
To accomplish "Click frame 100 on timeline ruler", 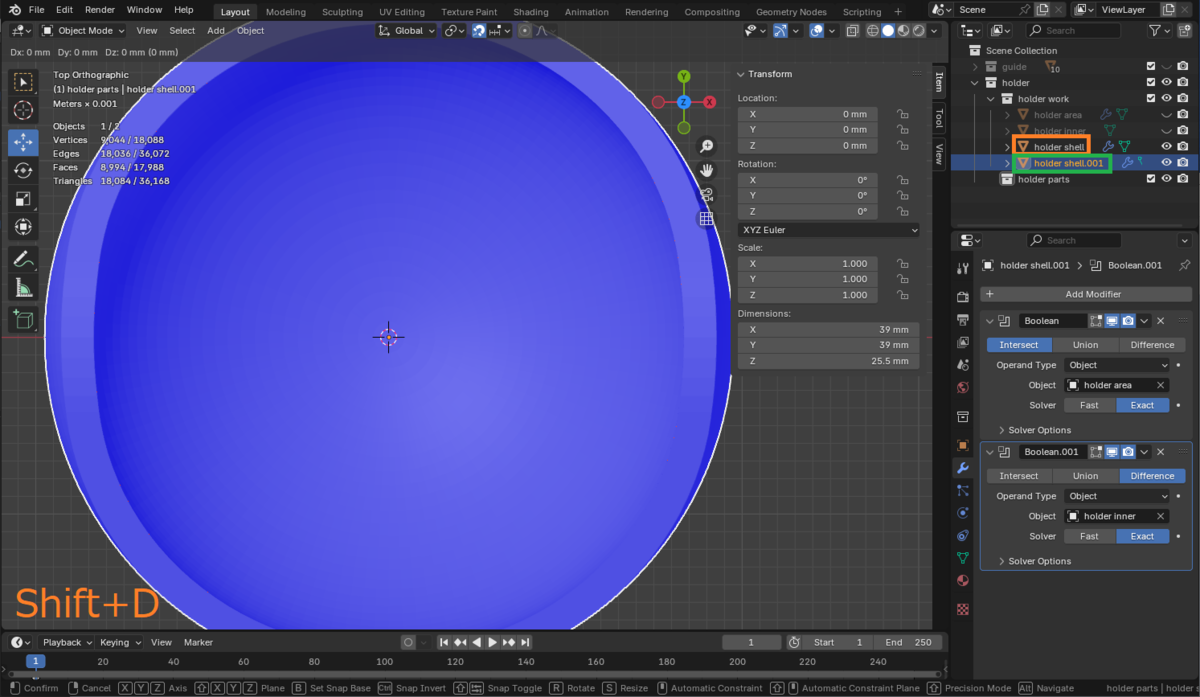I will click(384, 662).
